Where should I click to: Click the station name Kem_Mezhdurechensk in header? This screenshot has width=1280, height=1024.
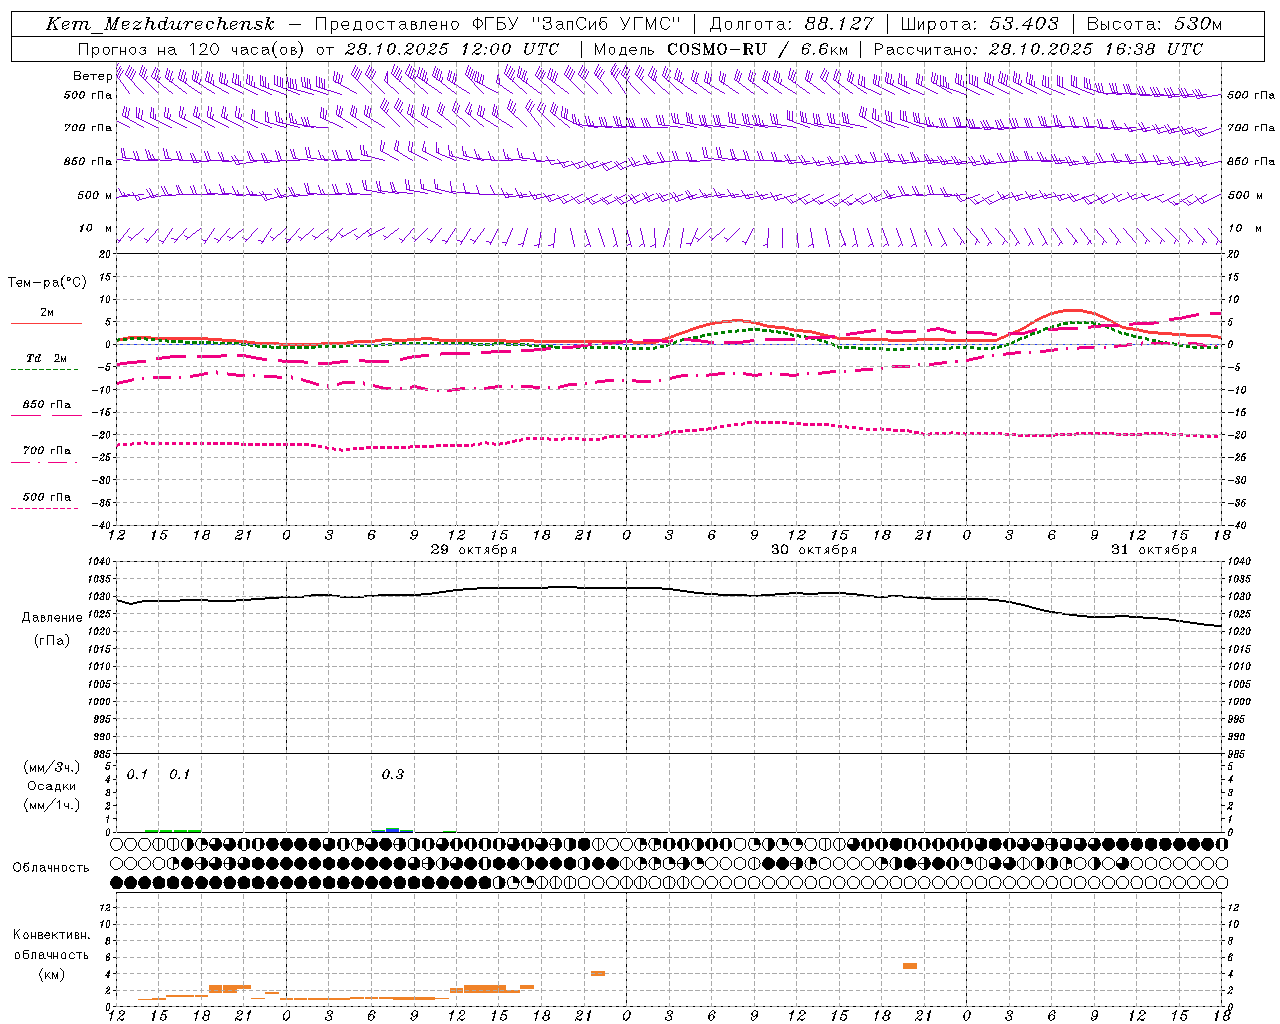coord(160,24)
